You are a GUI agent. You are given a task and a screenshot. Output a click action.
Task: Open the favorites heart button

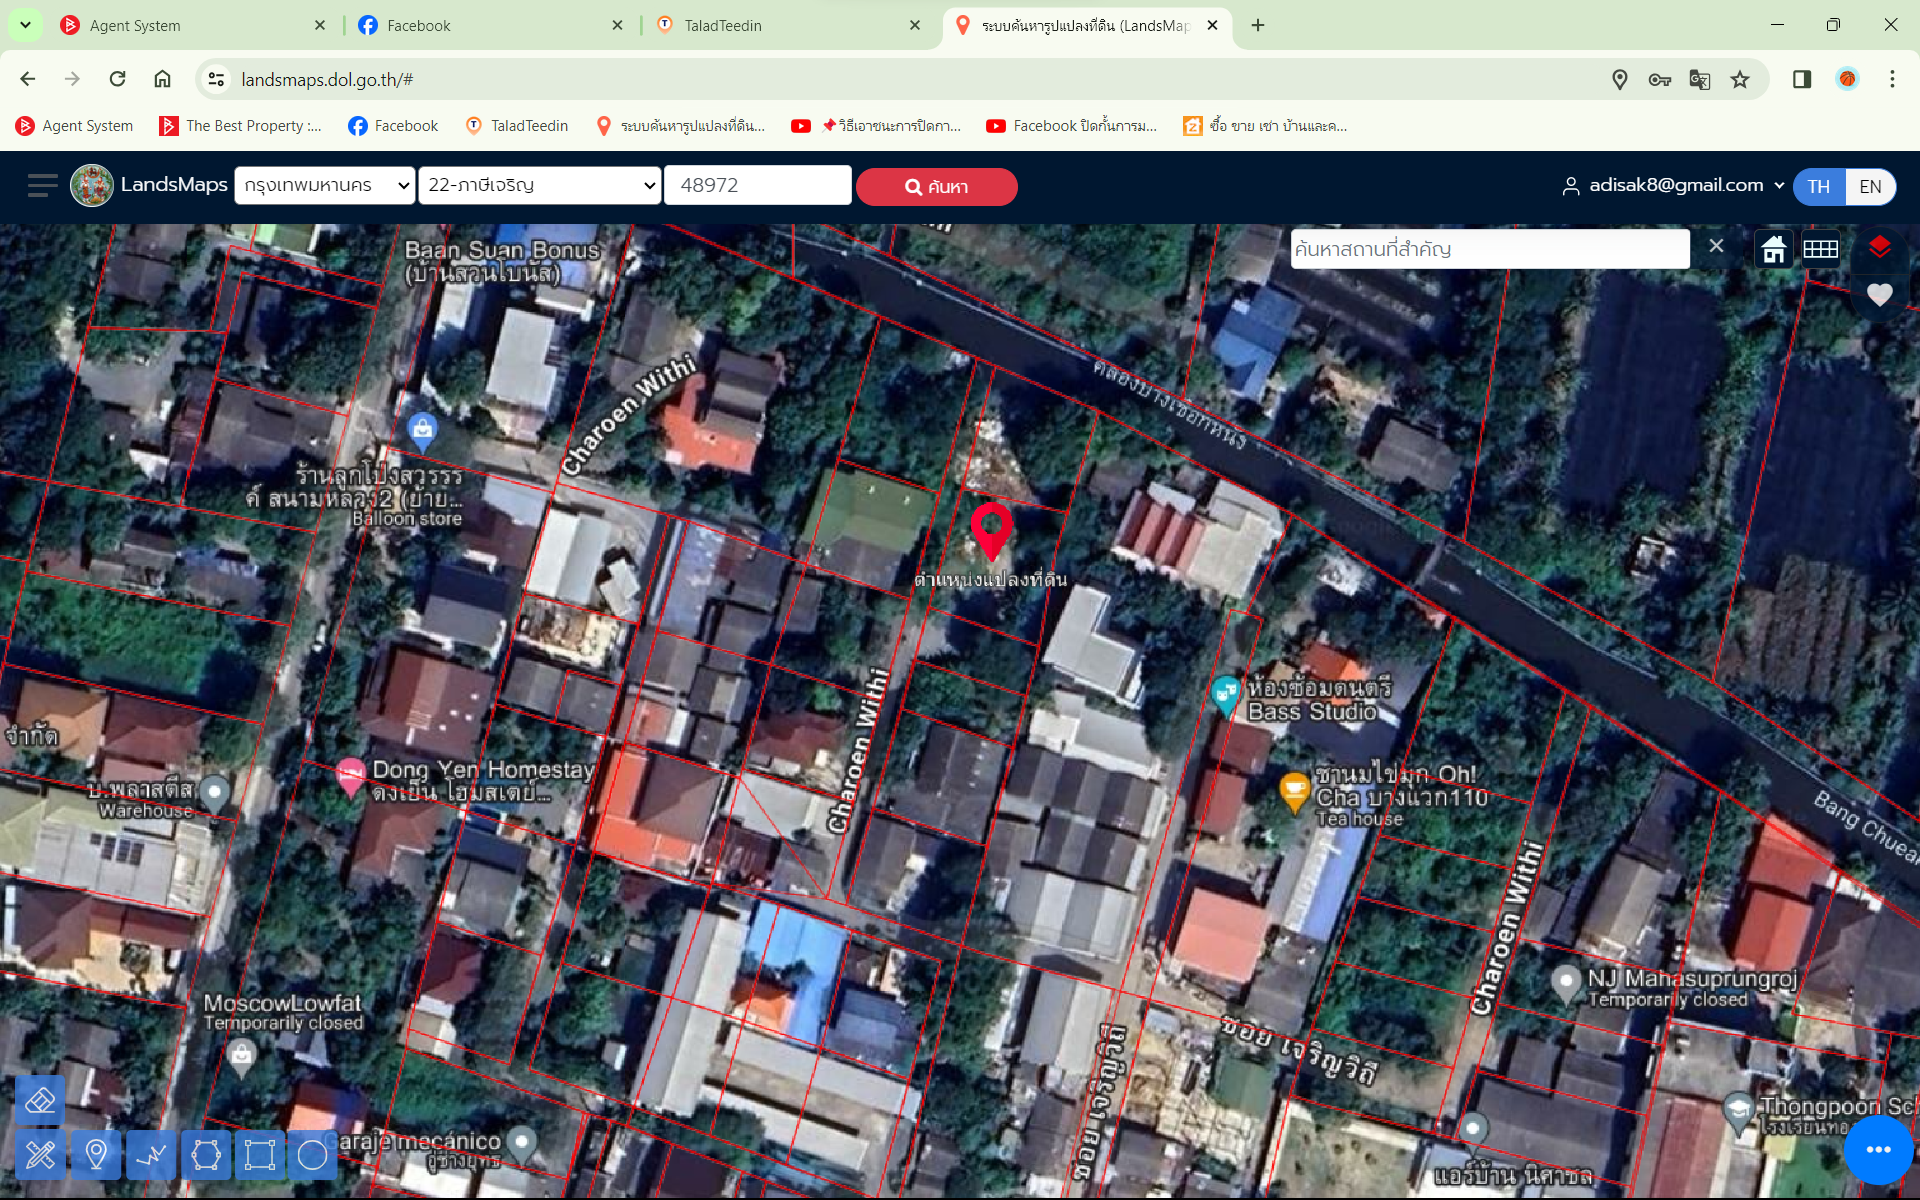point(1880,295)
